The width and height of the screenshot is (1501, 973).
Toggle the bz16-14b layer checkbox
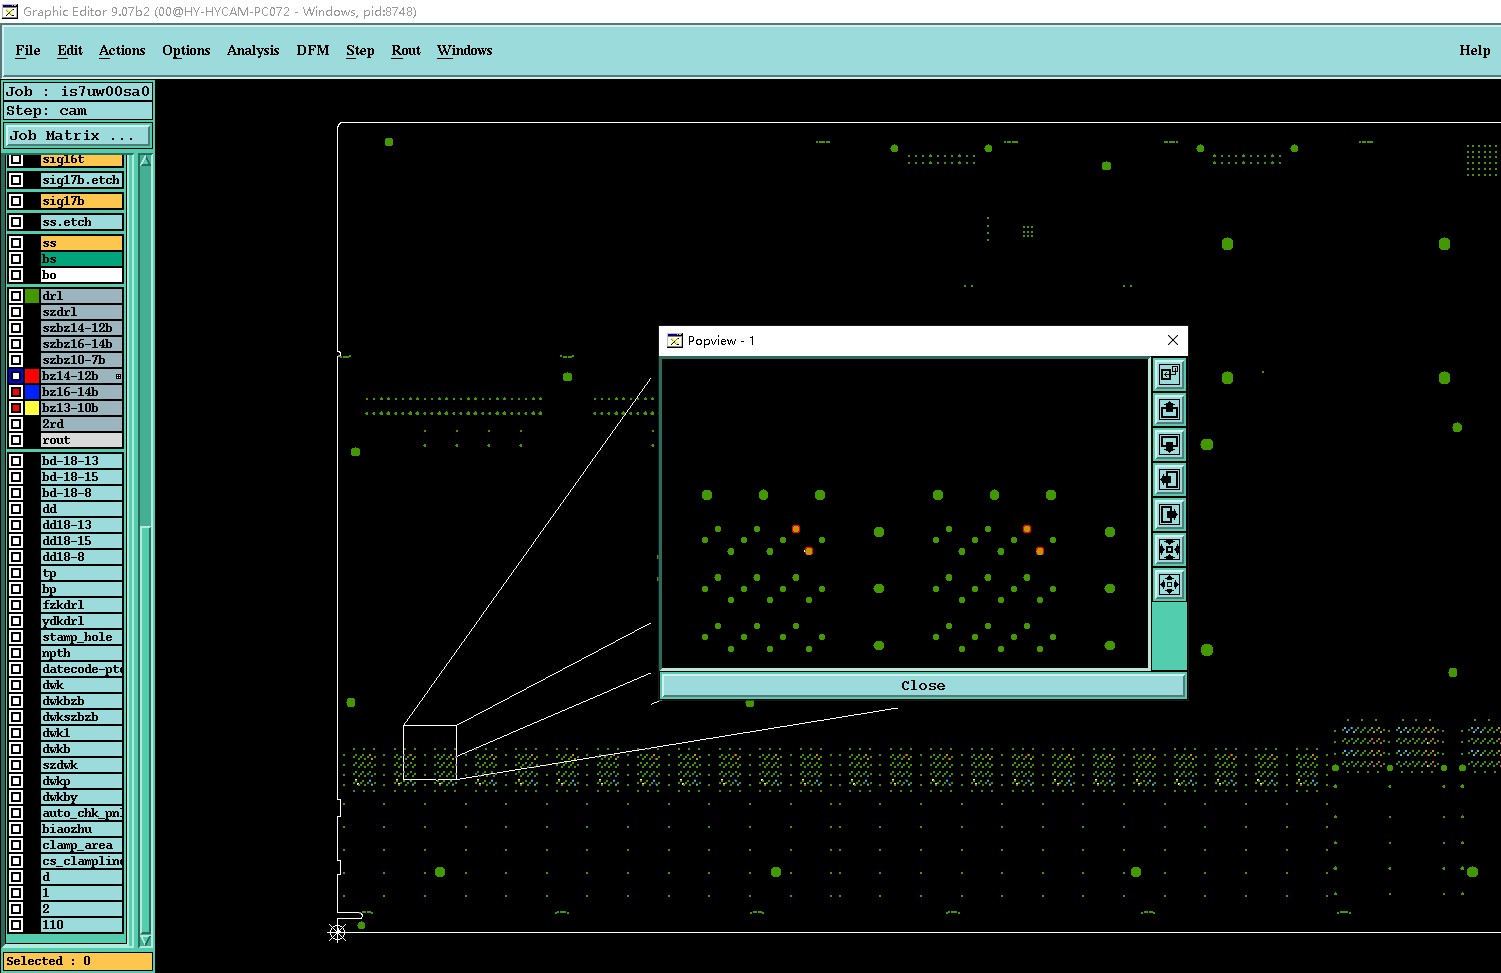[x=16, y=392]
